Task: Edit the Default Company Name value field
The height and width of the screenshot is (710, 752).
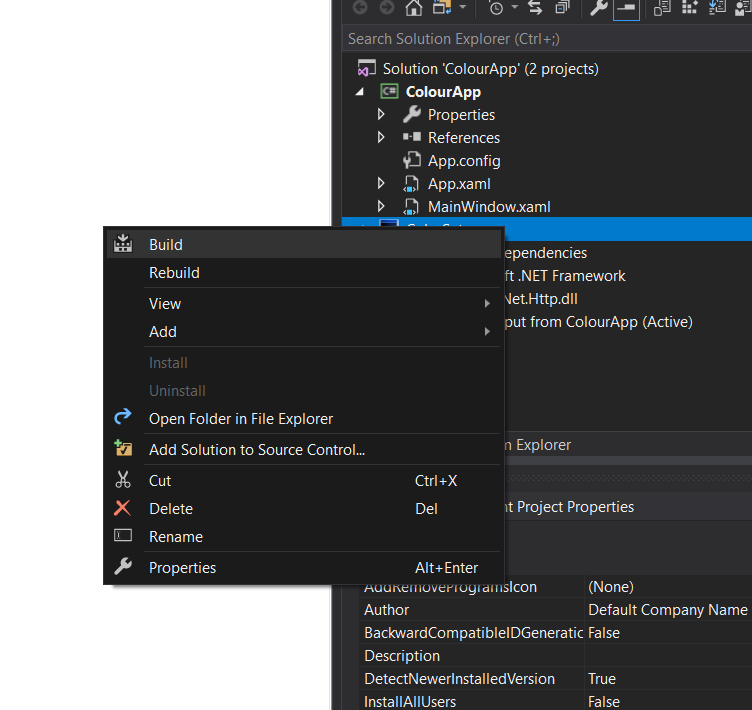Action: point(668,610)
